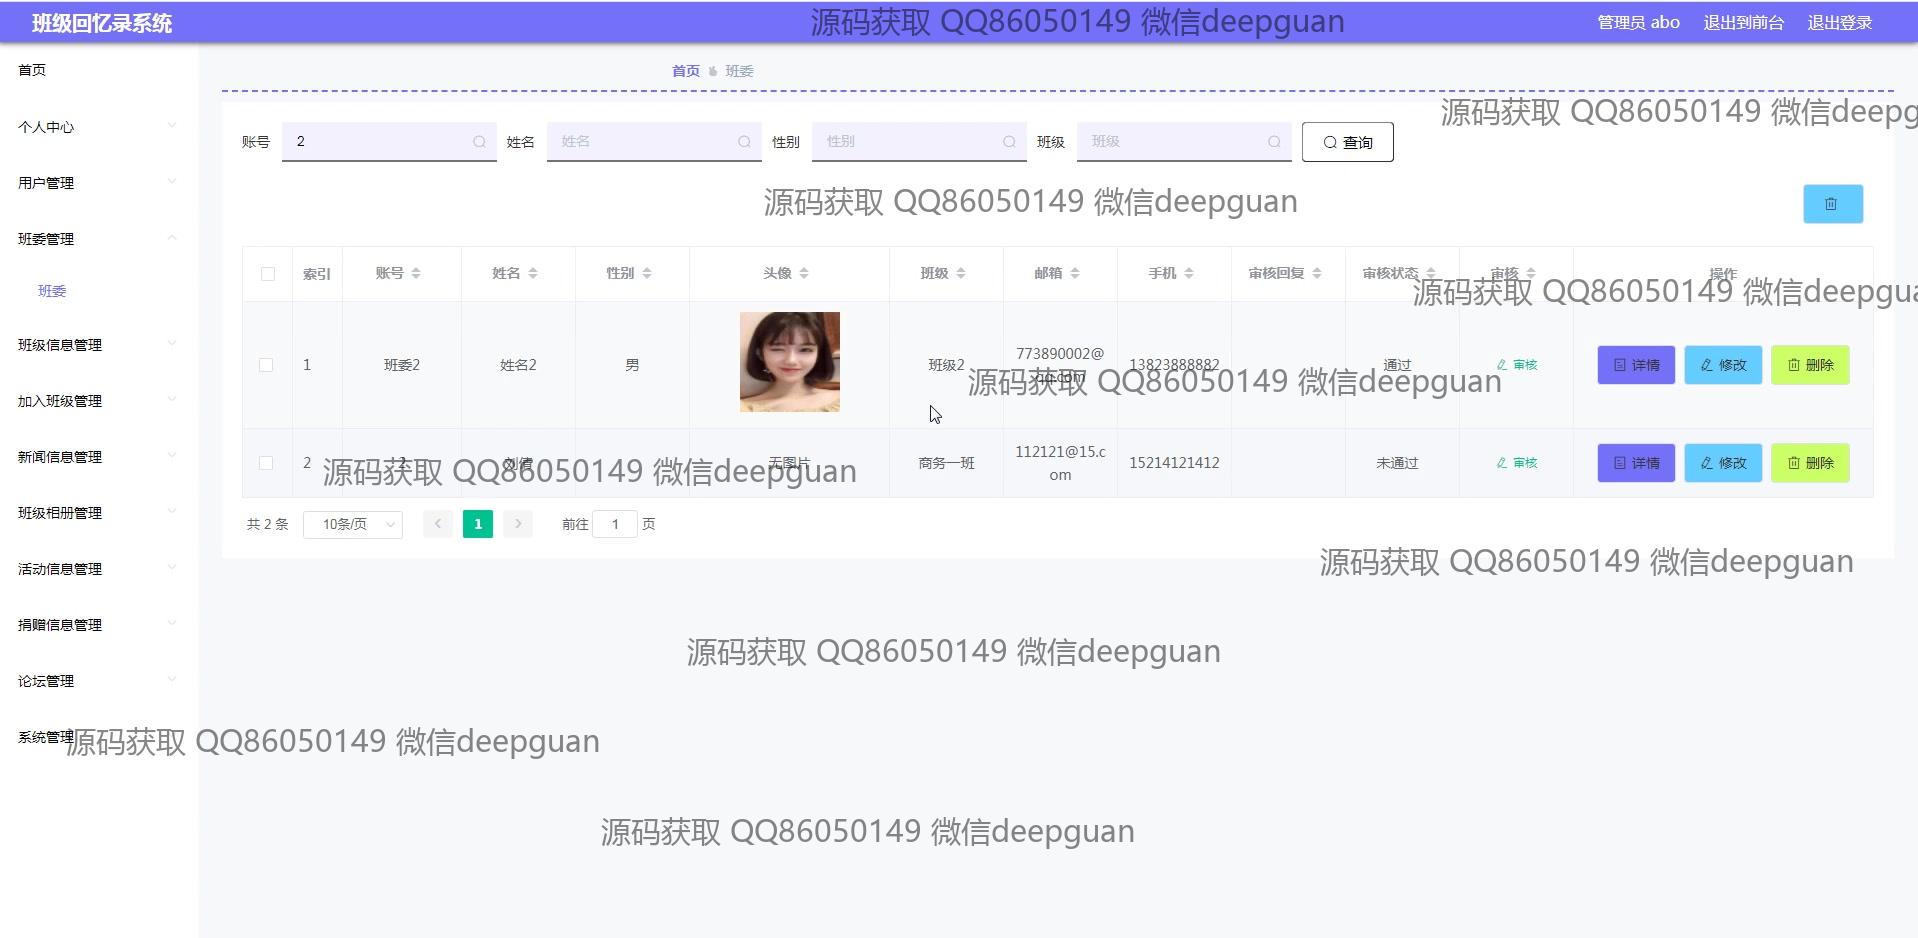Image resolution: width=1918 pixels, height=938 pixels.
Task: Click the avatar thumbnail of 班委2
Action: [x=789, y=362]
